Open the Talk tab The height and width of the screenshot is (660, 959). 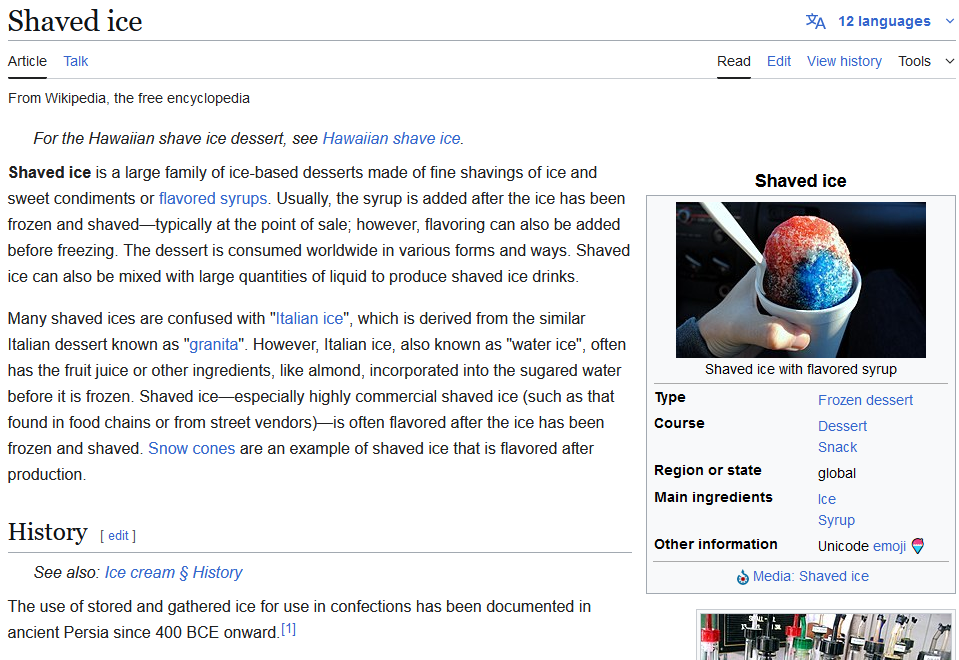point(76,61)
